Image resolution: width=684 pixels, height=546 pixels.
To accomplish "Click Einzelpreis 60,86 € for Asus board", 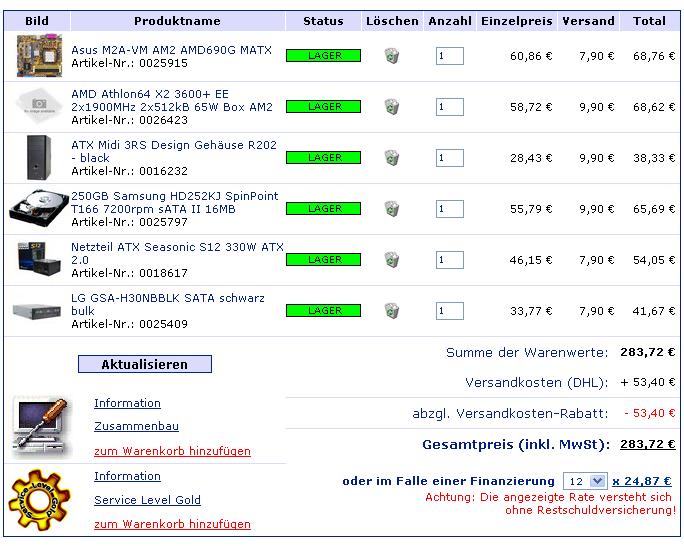I will pyautogui.click(x=531, y=56).
